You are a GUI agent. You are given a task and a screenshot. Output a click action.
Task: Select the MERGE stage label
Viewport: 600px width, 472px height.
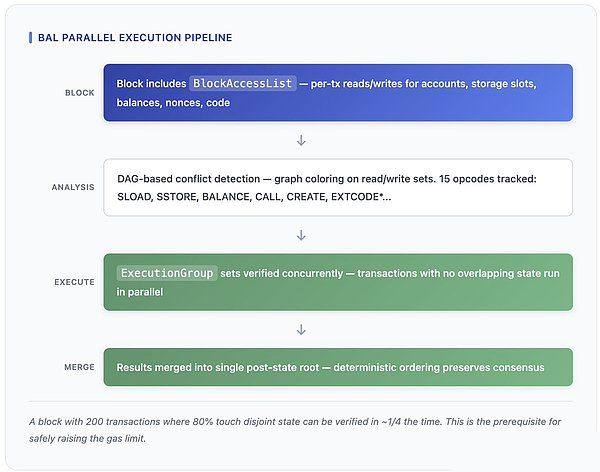(x=78, y=367)
